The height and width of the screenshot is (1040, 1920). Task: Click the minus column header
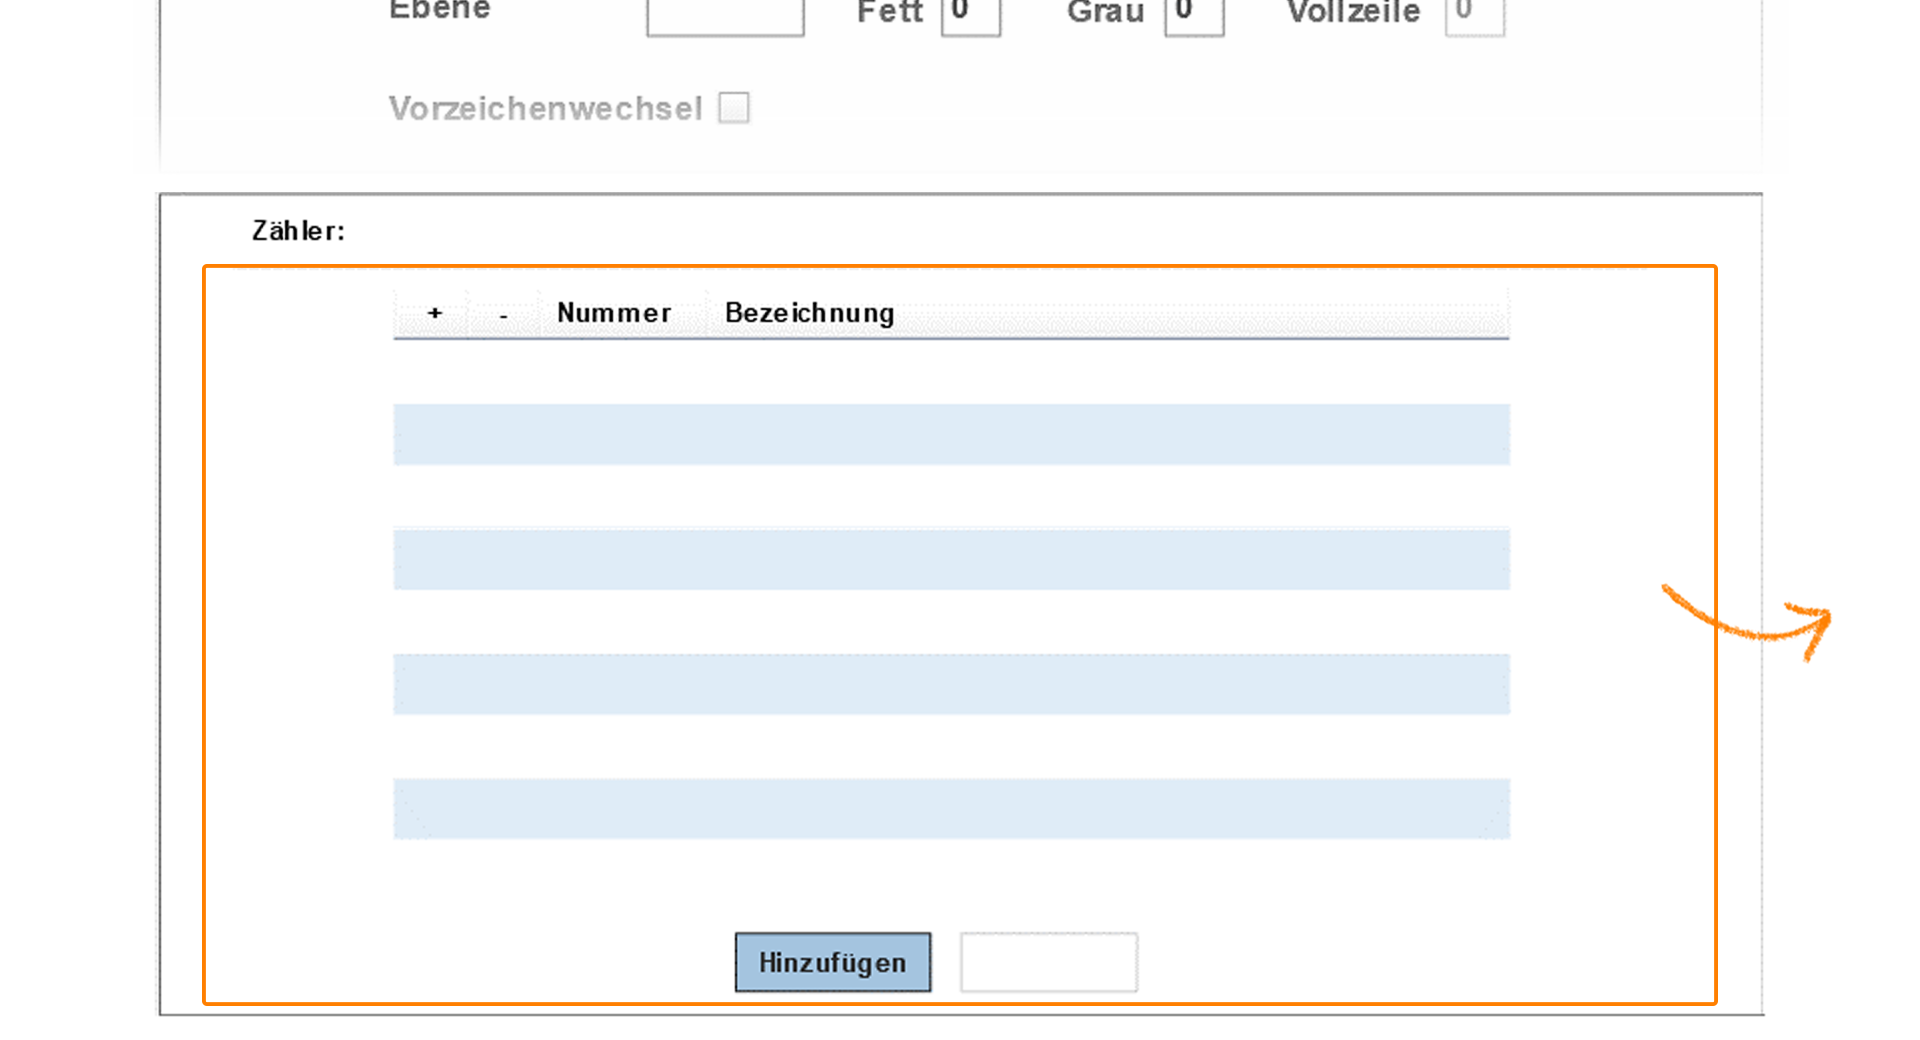point(503,314)
